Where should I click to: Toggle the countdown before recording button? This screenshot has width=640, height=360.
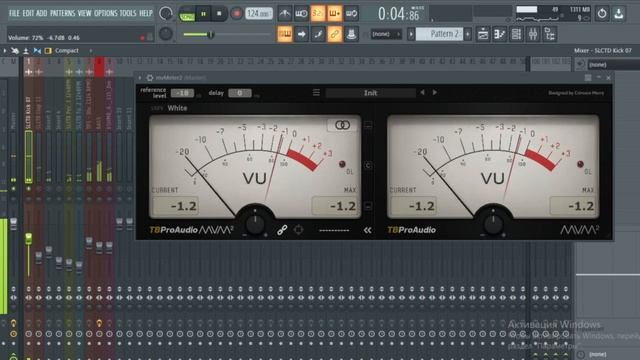click(318, 14)
